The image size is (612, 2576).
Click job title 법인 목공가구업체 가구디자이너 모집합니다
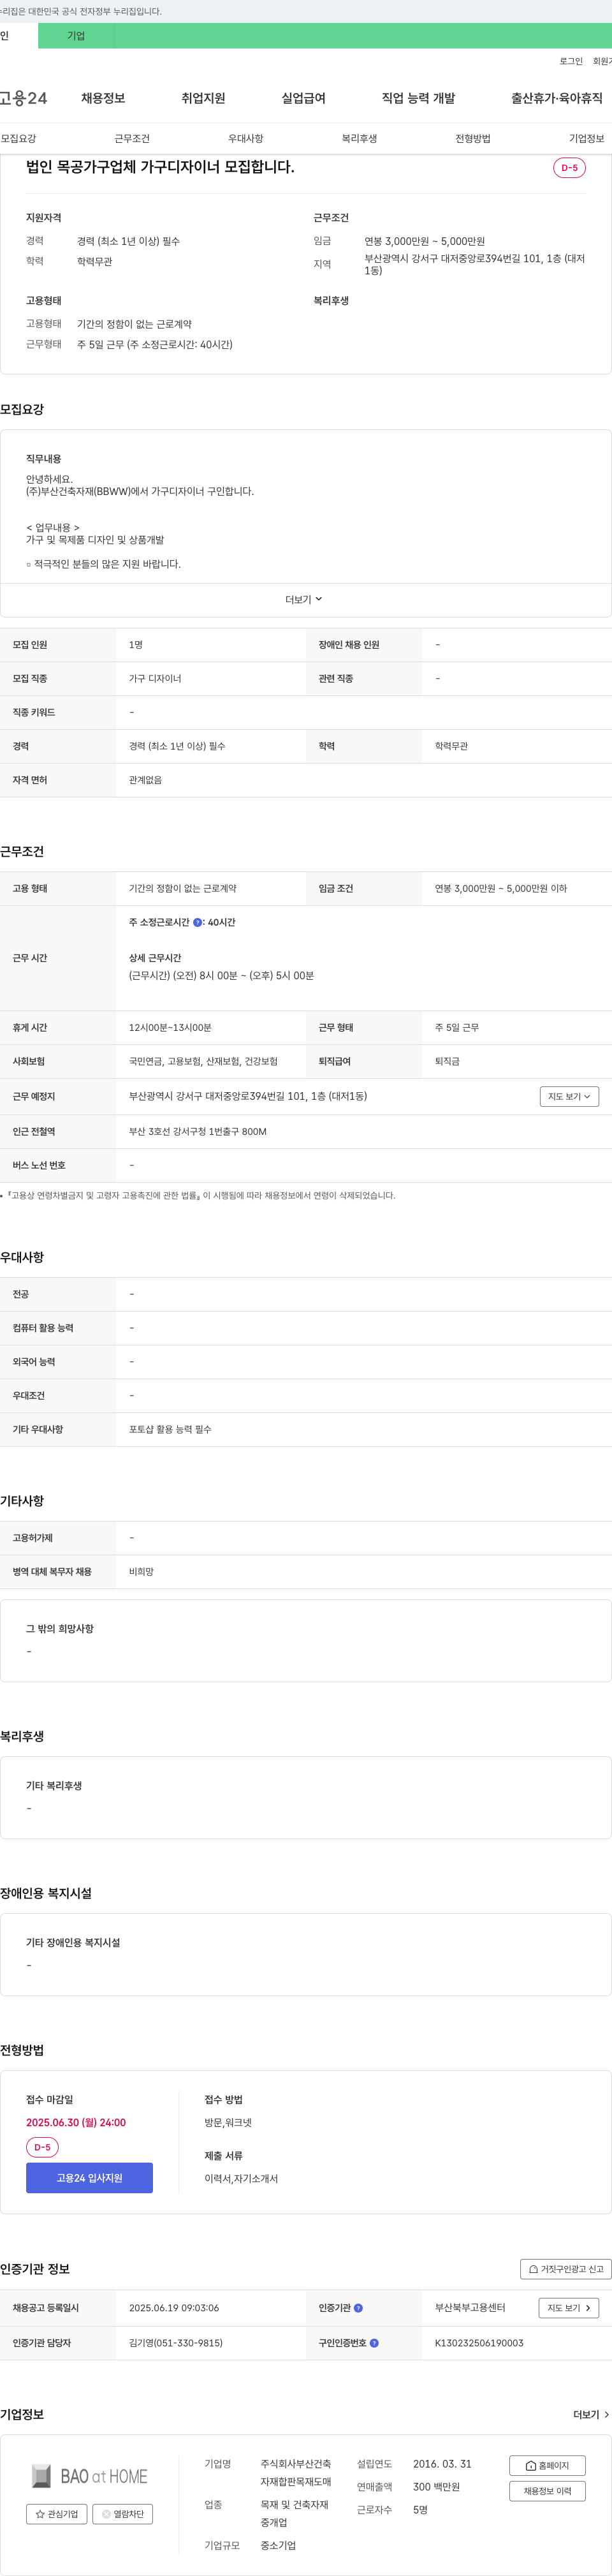[x=160, y=167]
